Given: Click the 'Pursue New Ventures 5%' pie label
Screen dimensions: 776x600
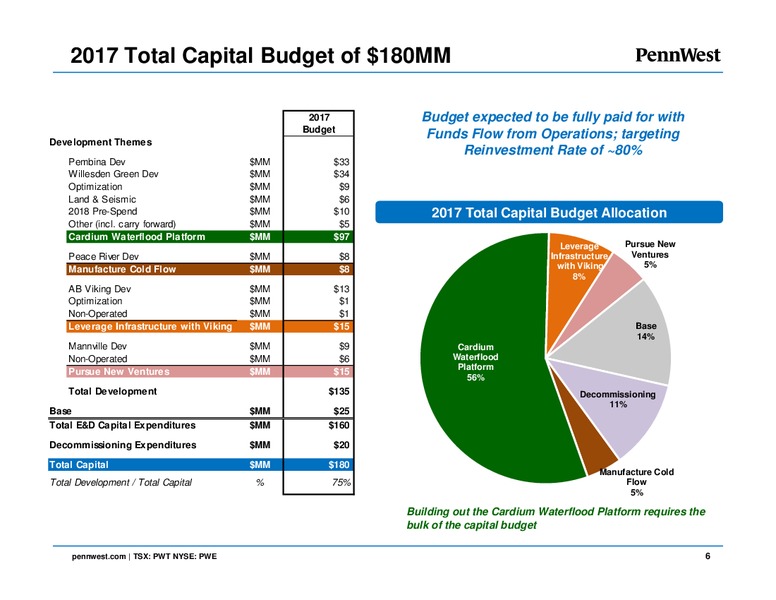Looking at the screenshot, I should (650, 254).
